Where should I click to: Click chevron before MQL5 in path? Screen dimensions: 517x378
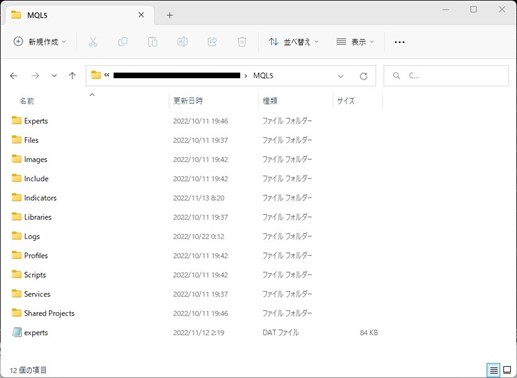246,76
